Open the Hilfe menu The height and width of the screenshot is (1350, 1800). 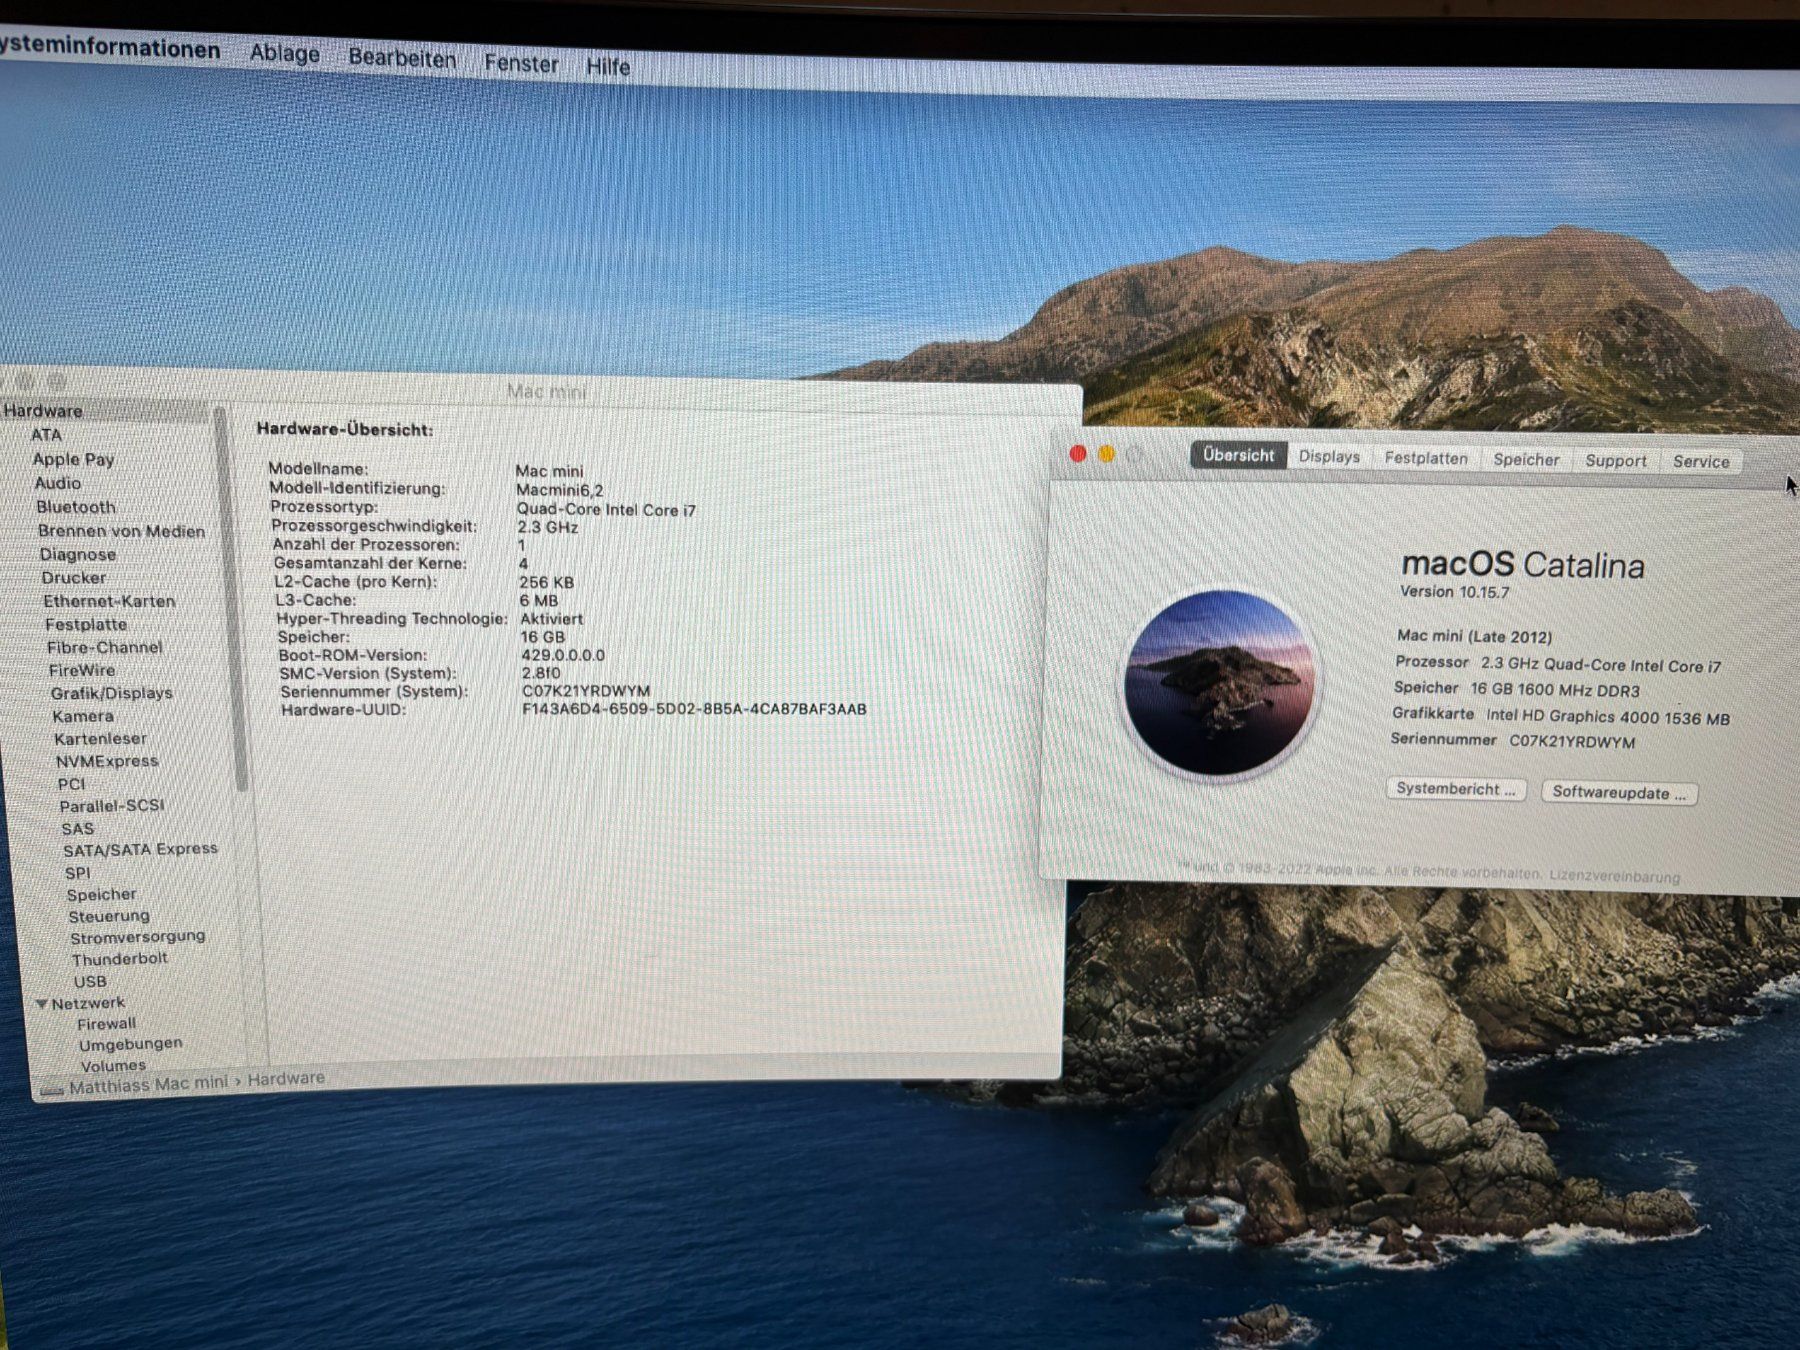coord(608,67)
